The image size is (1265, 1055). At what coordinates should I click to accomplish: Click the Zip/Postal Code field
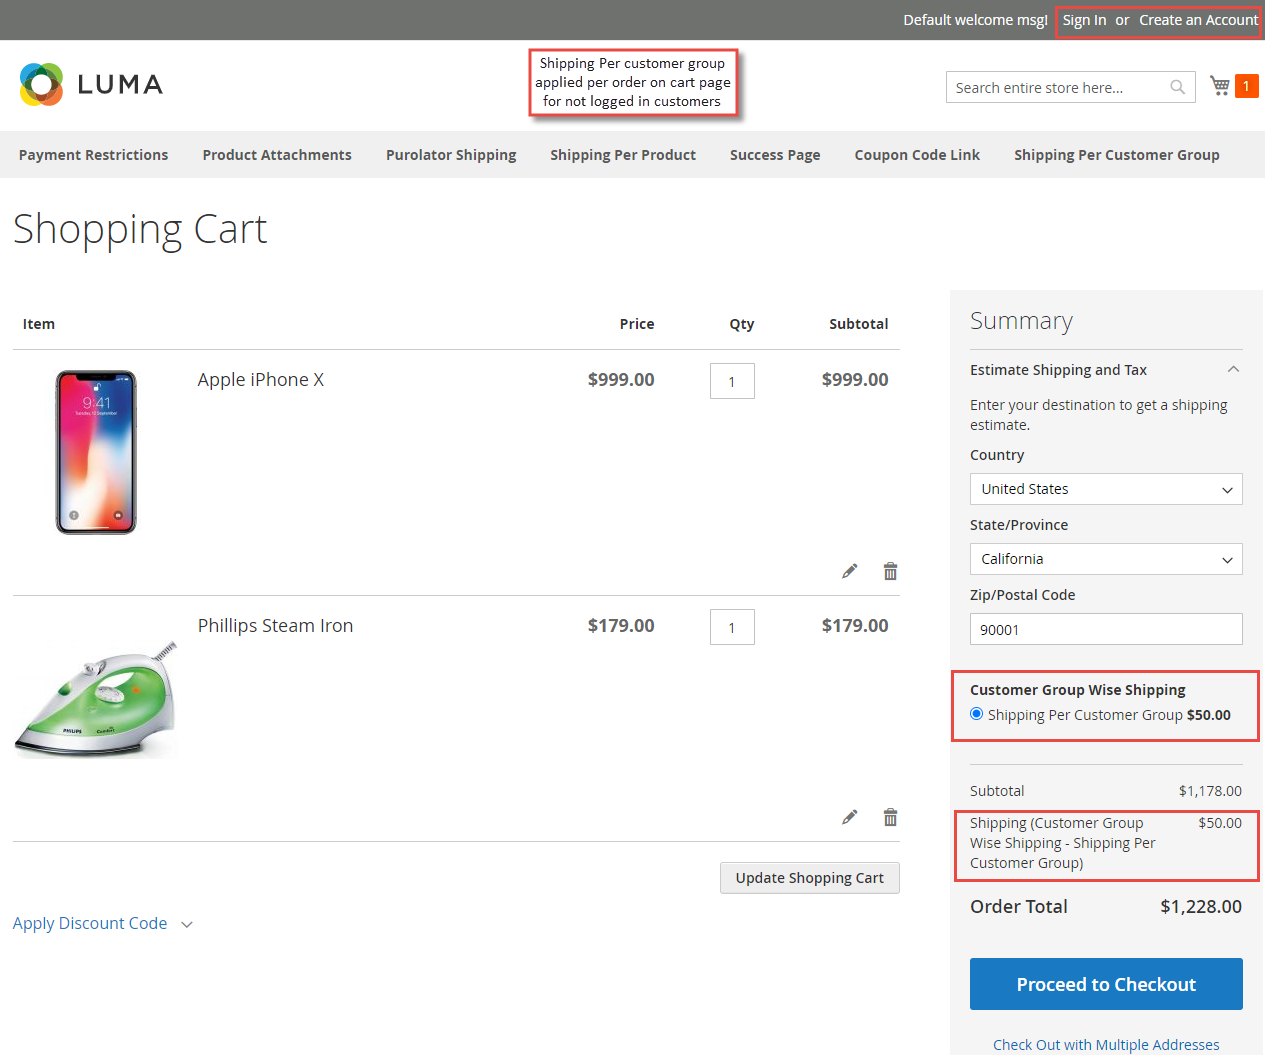1106,629
